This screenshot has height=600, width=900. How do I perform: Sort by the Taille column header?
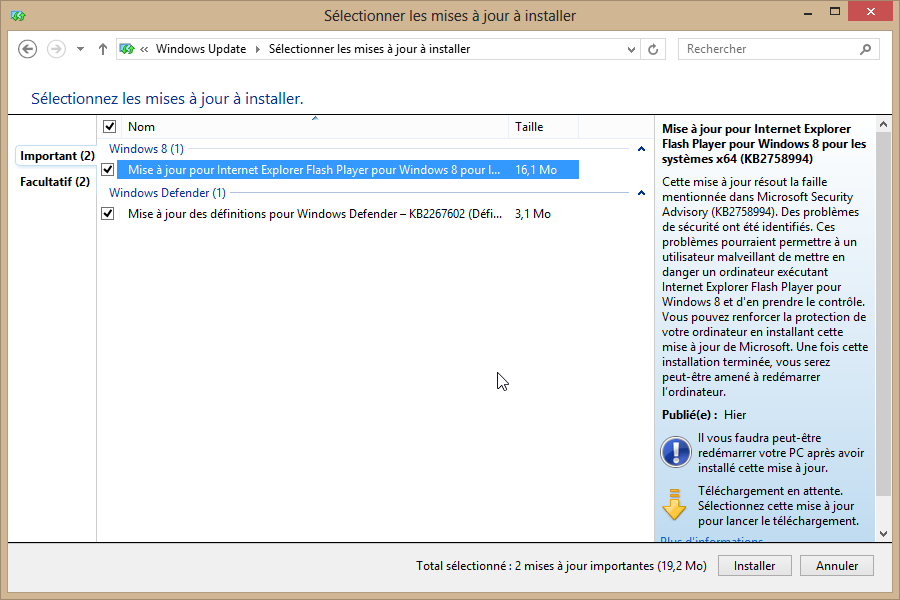point(543,127)
